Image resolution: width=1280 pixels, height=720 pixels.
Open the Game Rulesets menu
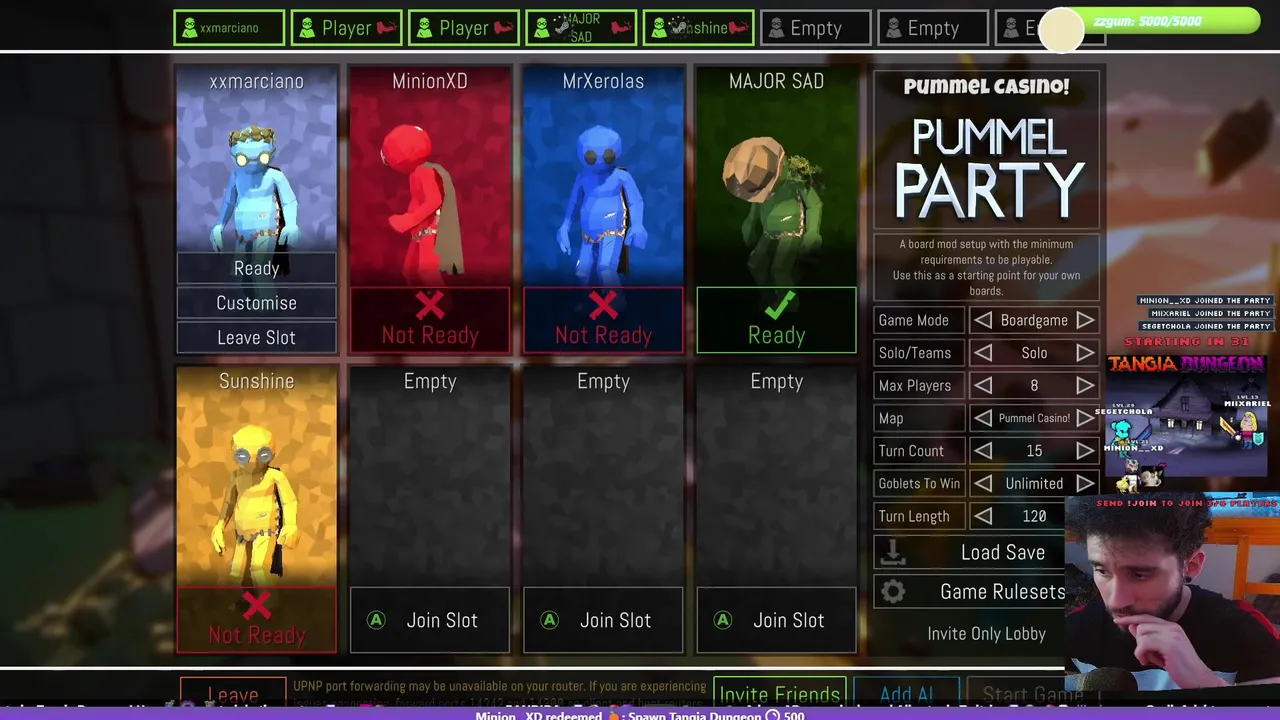click(970, 591)
